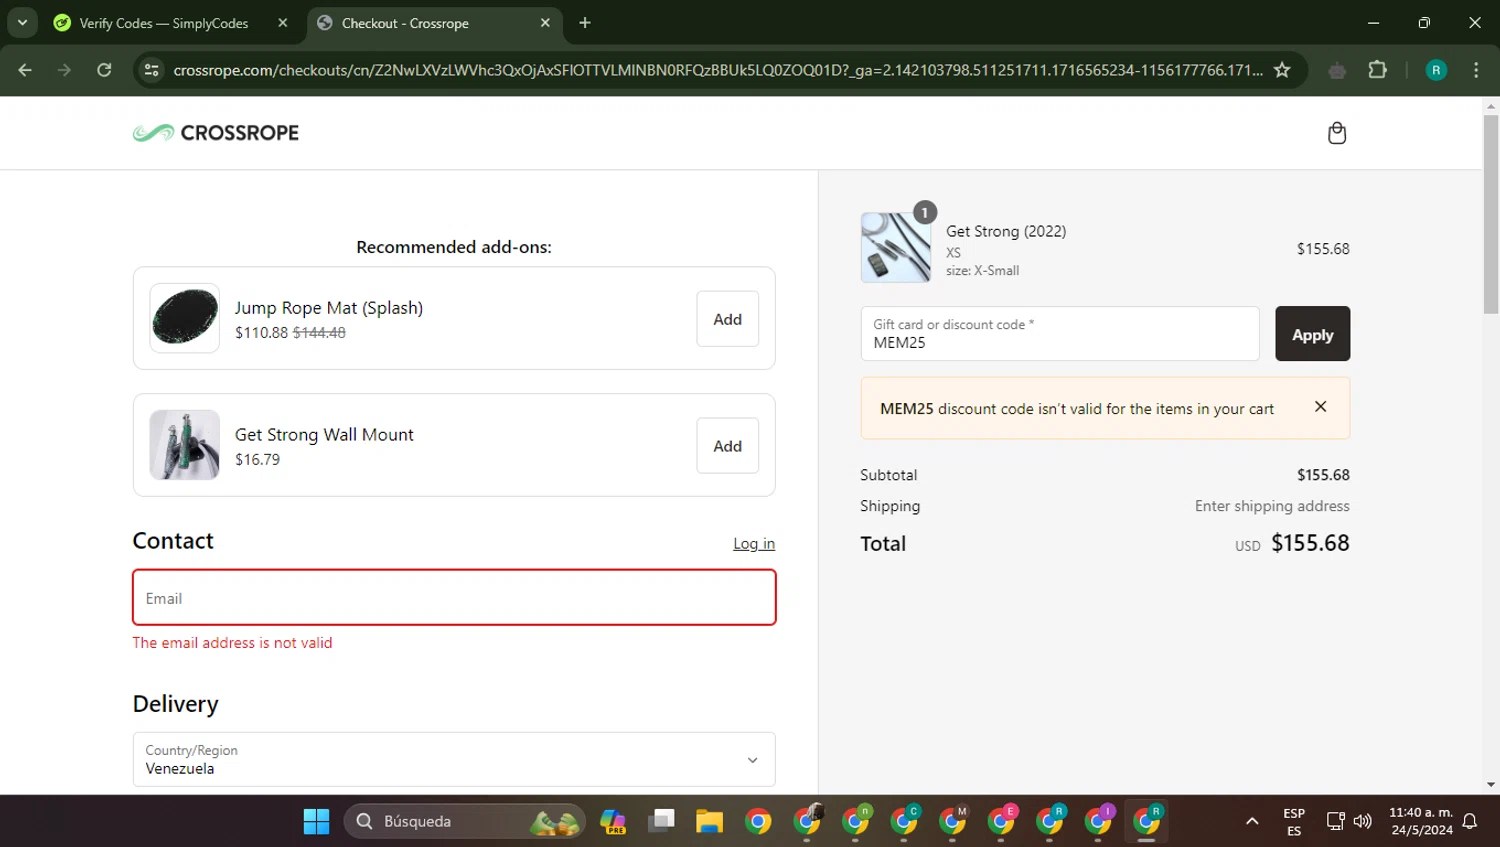
Task: Dismiss the MEM25 invalid code message
Action: click(x=1320, y=407)
